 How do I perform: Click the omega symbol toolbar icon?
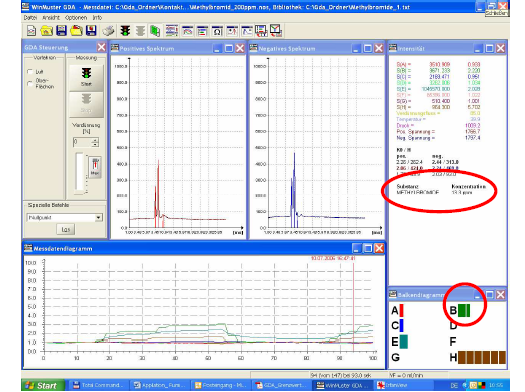pyautogui.click(x=217, y=31)
